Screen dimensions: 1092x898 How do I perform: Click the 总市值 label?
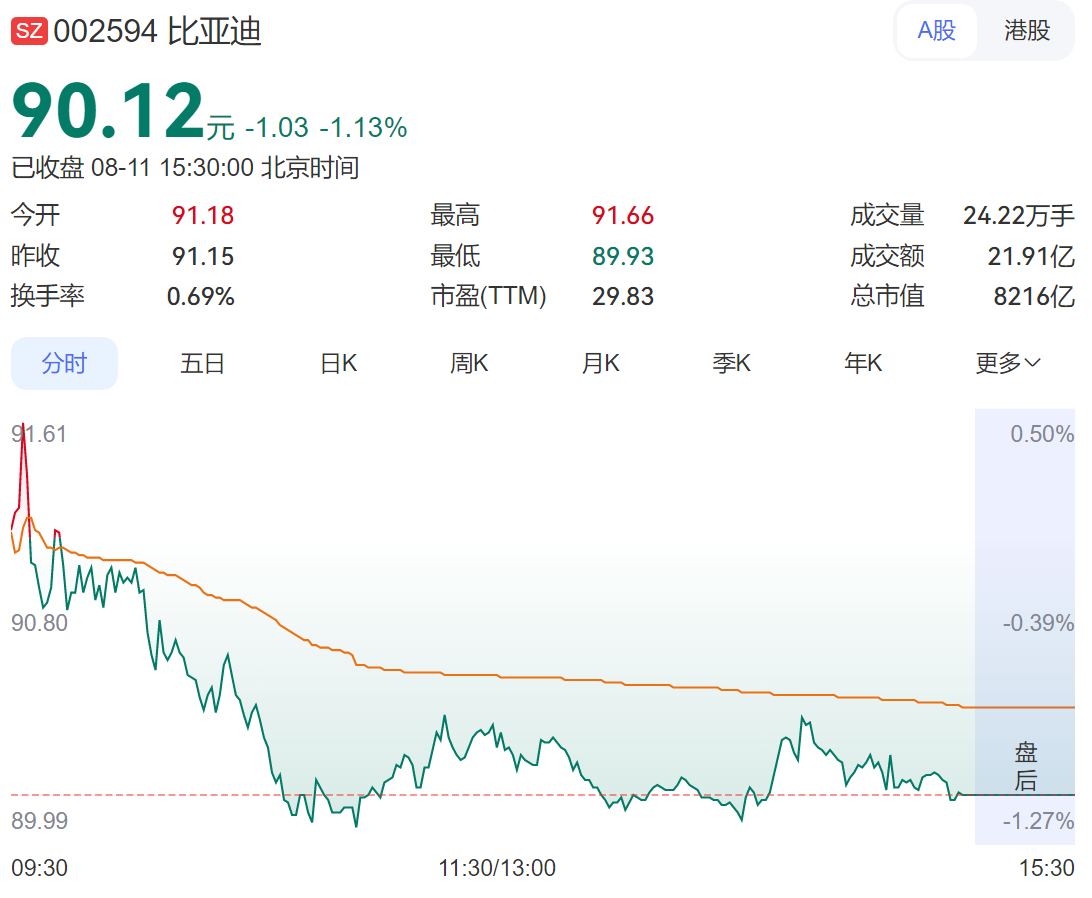pyautogui.click(x=887, y=296)
